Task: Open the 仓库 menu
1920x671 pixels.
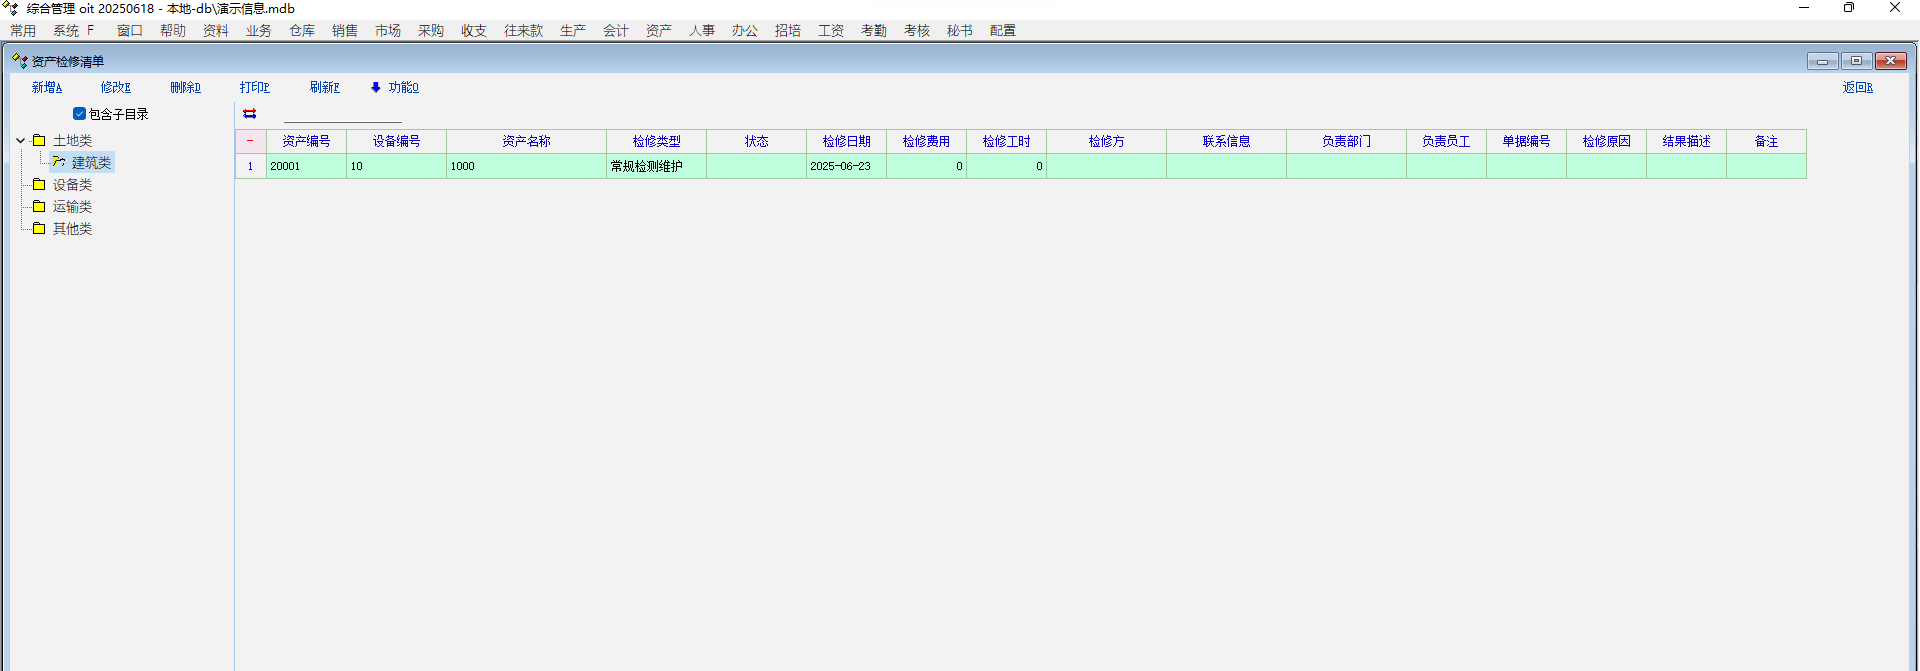Action: (302, 31)
